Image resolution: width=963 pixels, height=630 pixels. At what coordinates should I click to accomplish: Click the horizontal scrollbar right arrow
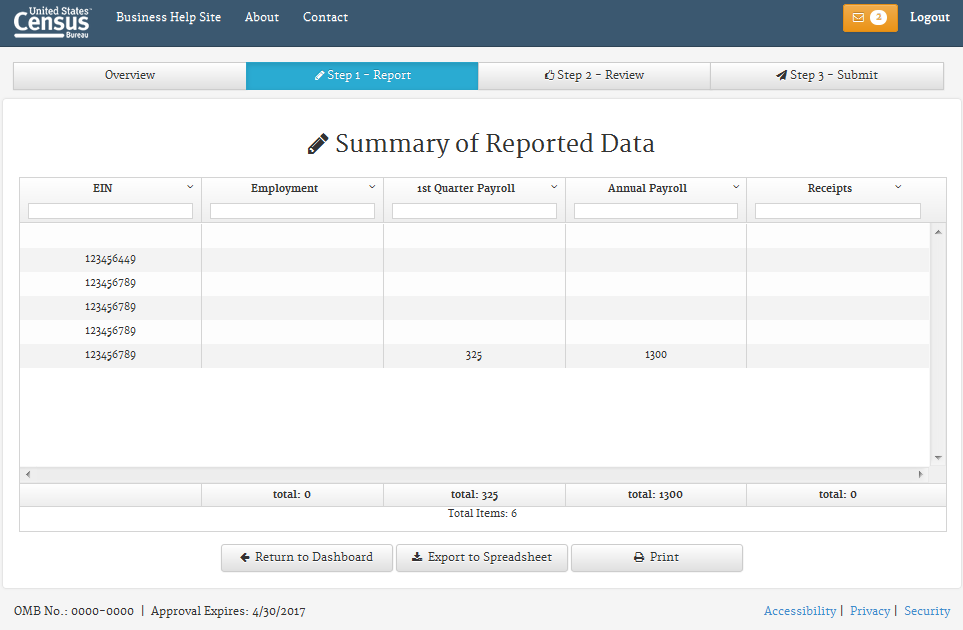(921, 475)
